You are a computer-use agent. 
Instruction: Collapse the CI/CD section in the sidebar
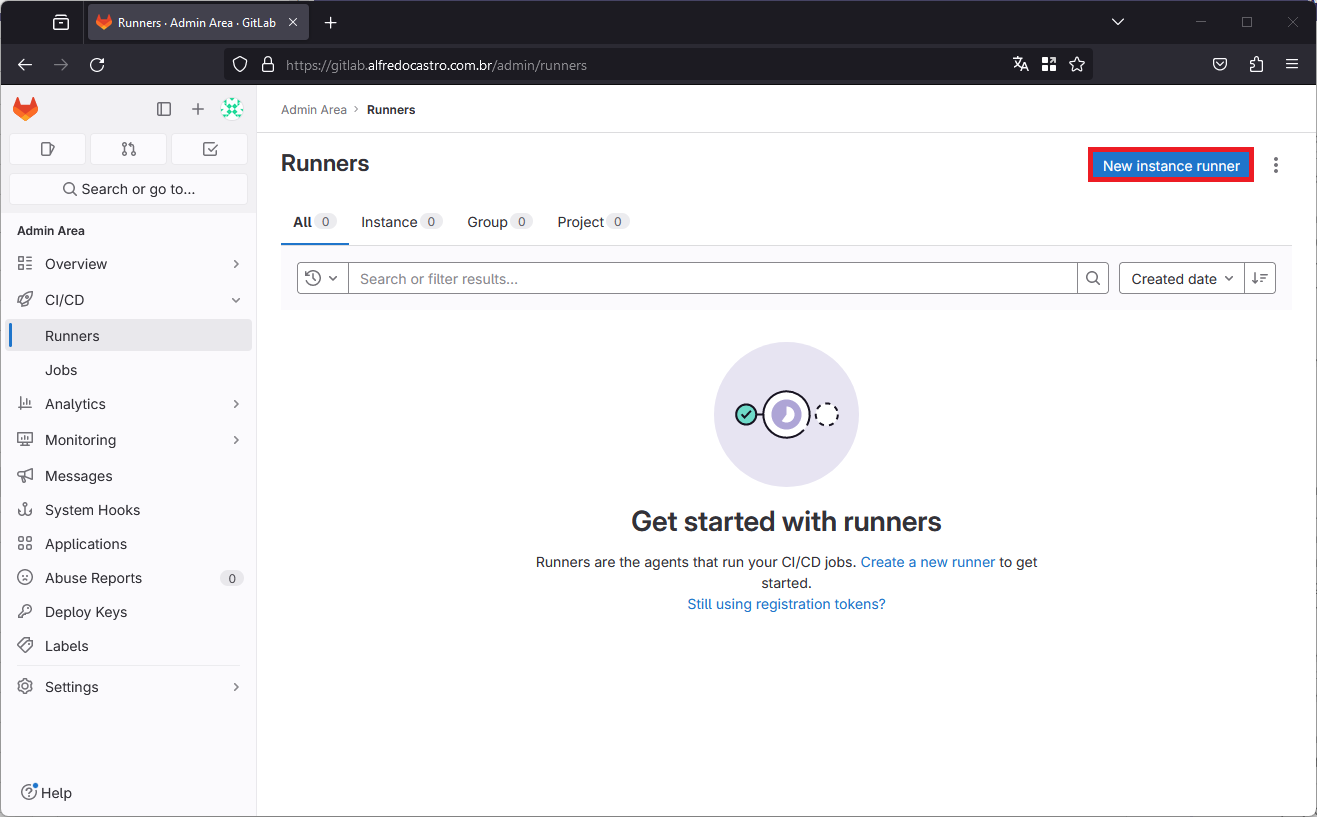(x=129, y=300)
